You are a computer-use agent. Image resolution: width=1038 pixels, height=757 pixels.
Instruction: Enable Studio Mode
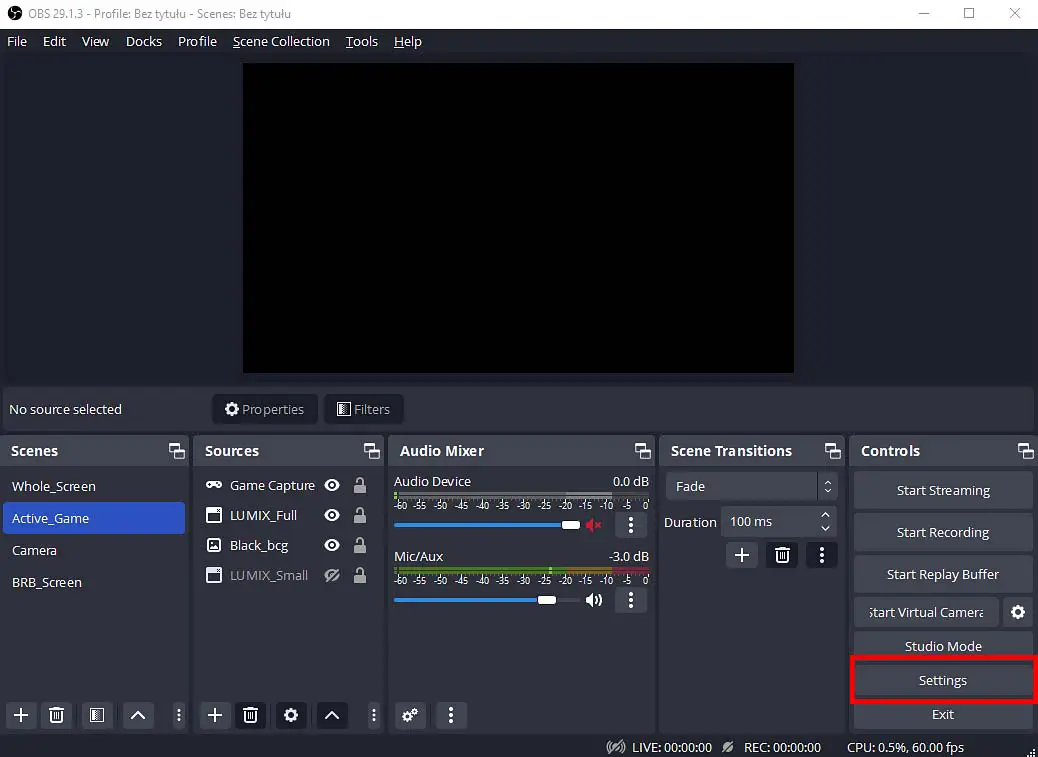[x=943, y=646]
